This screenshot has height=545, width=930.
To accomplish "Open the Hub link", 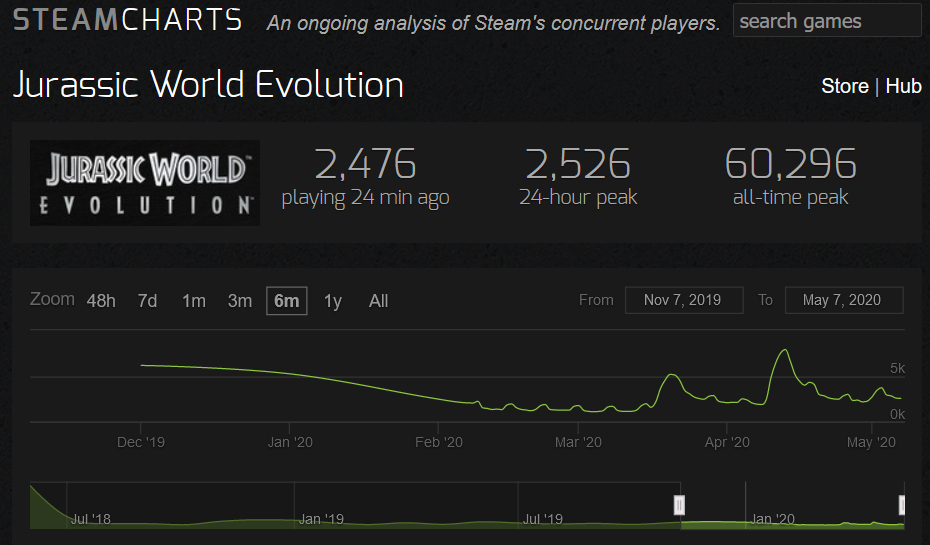I will point(903,86).
